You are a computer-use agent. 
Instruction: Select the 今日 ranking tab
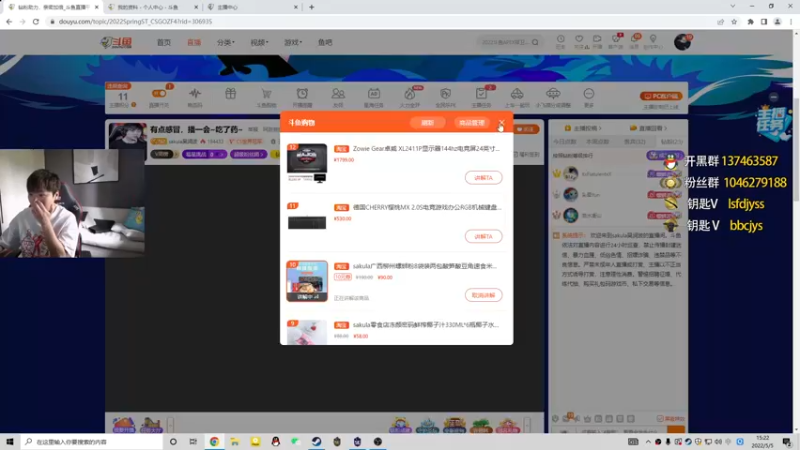click(565, 141)
